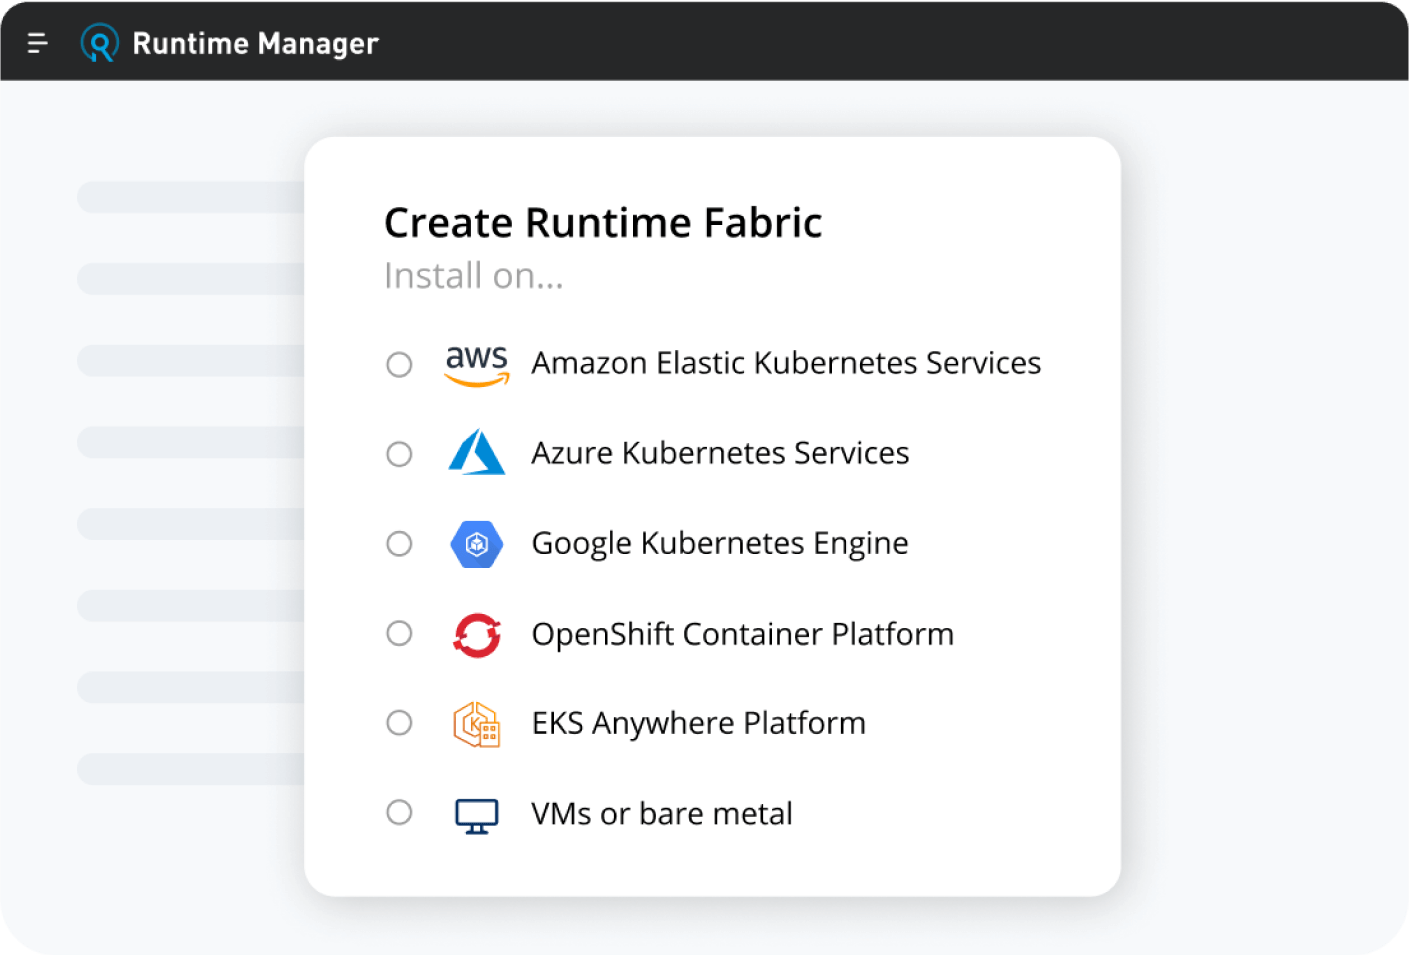Select the Azure Kubernetes Services radio button

(399, 454)
